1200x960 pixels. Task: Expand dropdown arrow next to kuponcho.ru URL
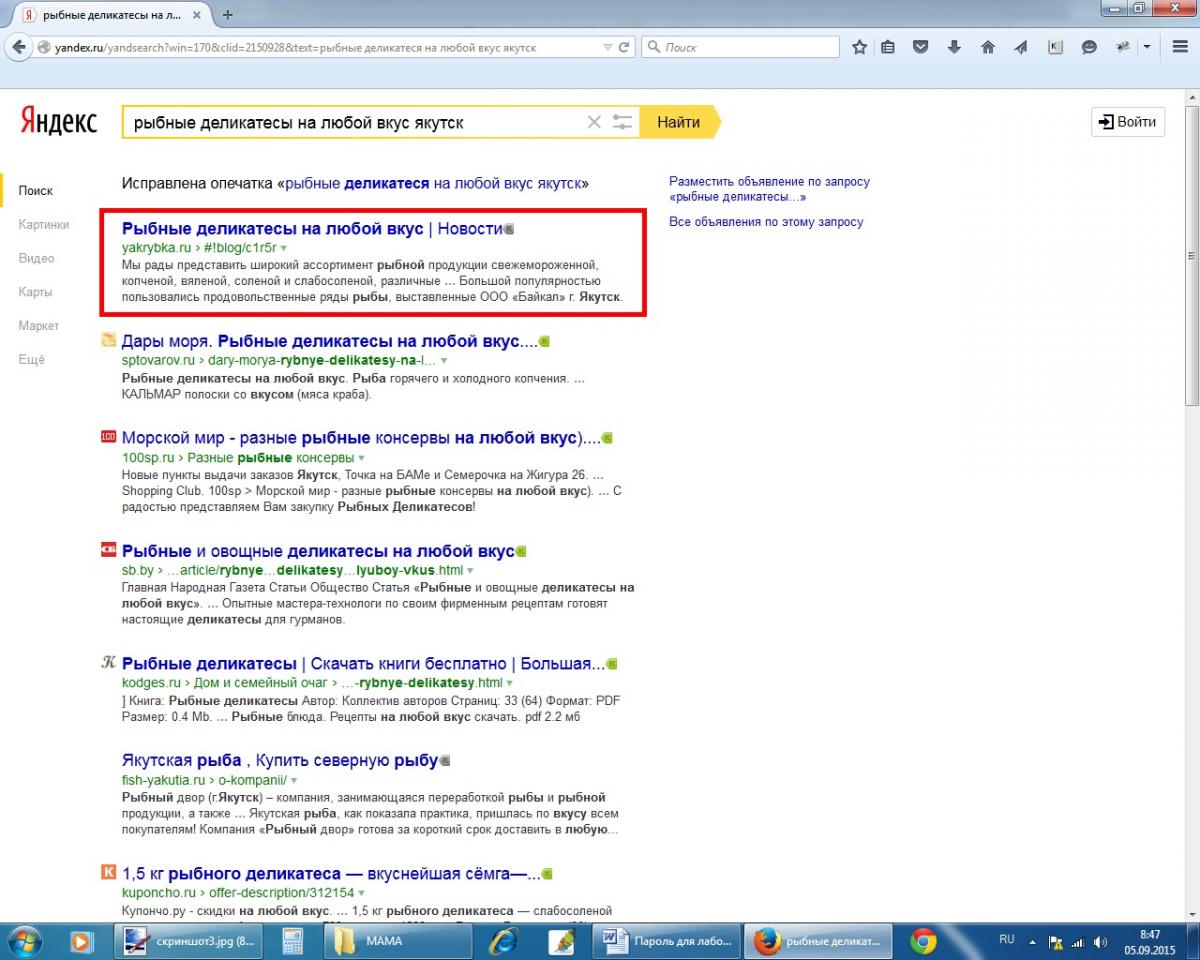click(362, 892)
